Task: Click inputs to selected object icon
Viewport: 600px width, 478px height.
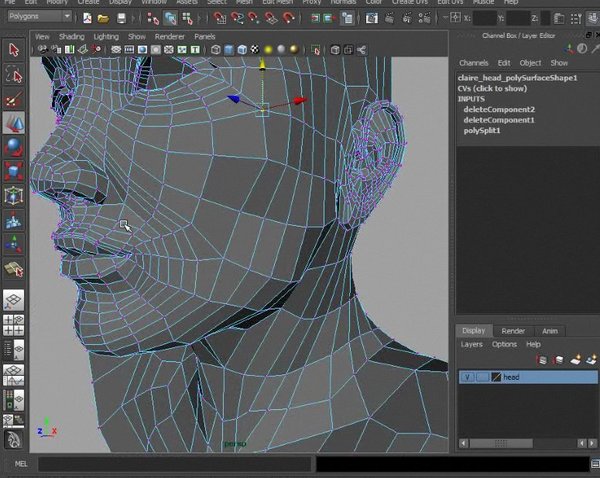Action: point(315,18)
